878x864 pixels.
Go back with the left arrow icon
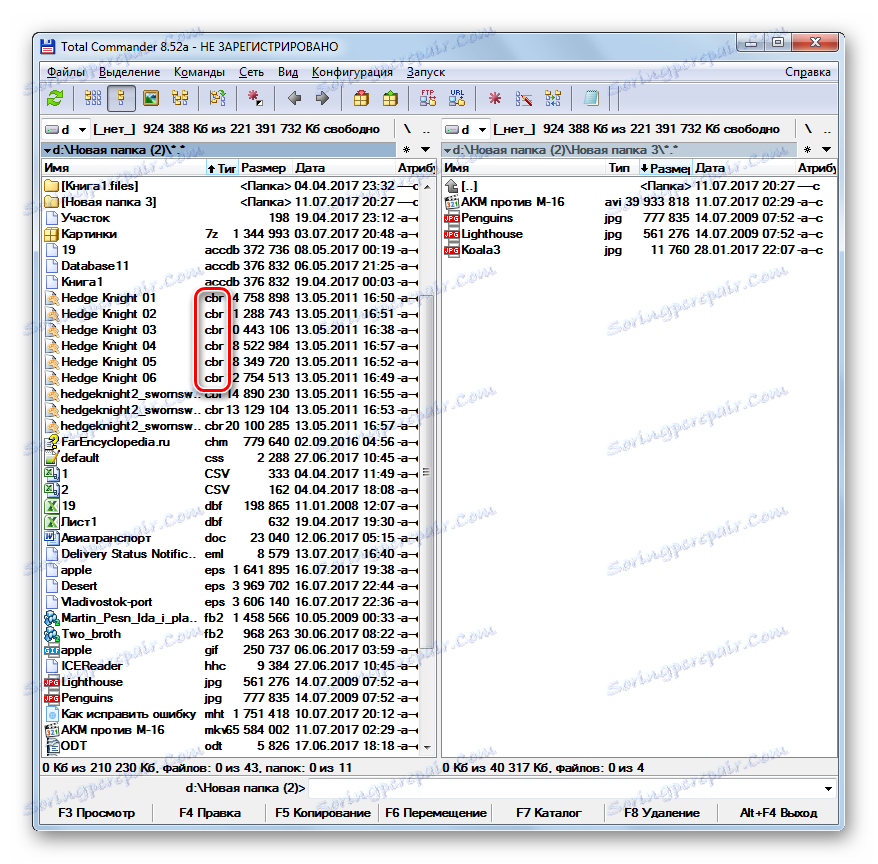(293, 99)
